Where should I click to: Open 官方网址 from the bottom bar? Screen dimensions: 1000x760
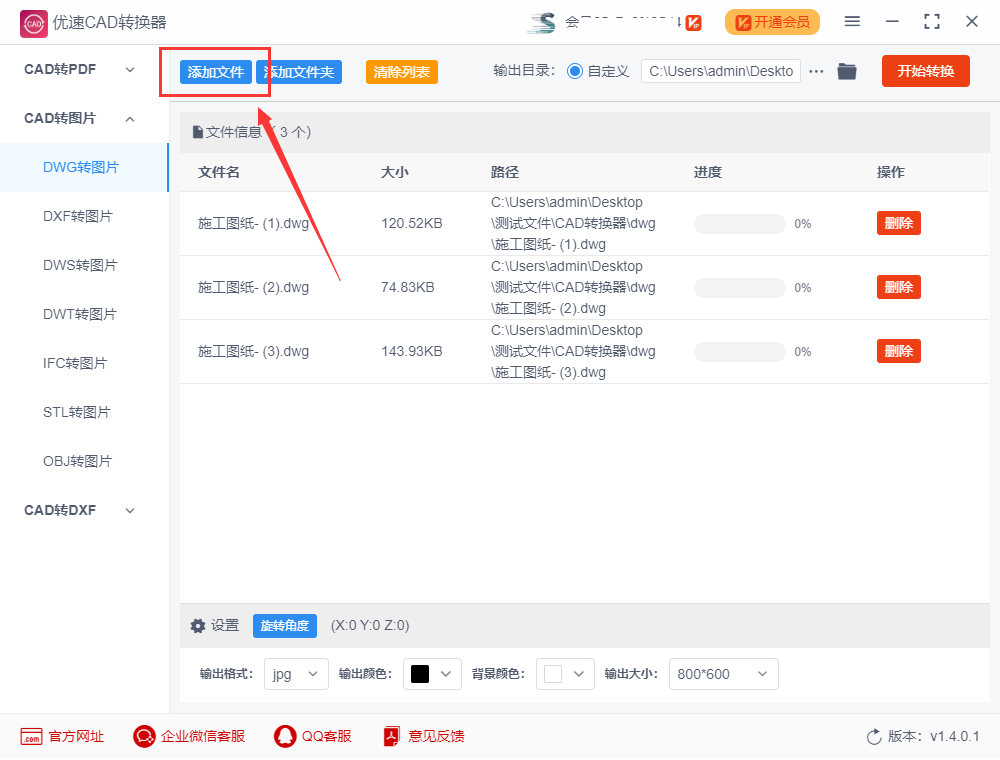(62, 736)
